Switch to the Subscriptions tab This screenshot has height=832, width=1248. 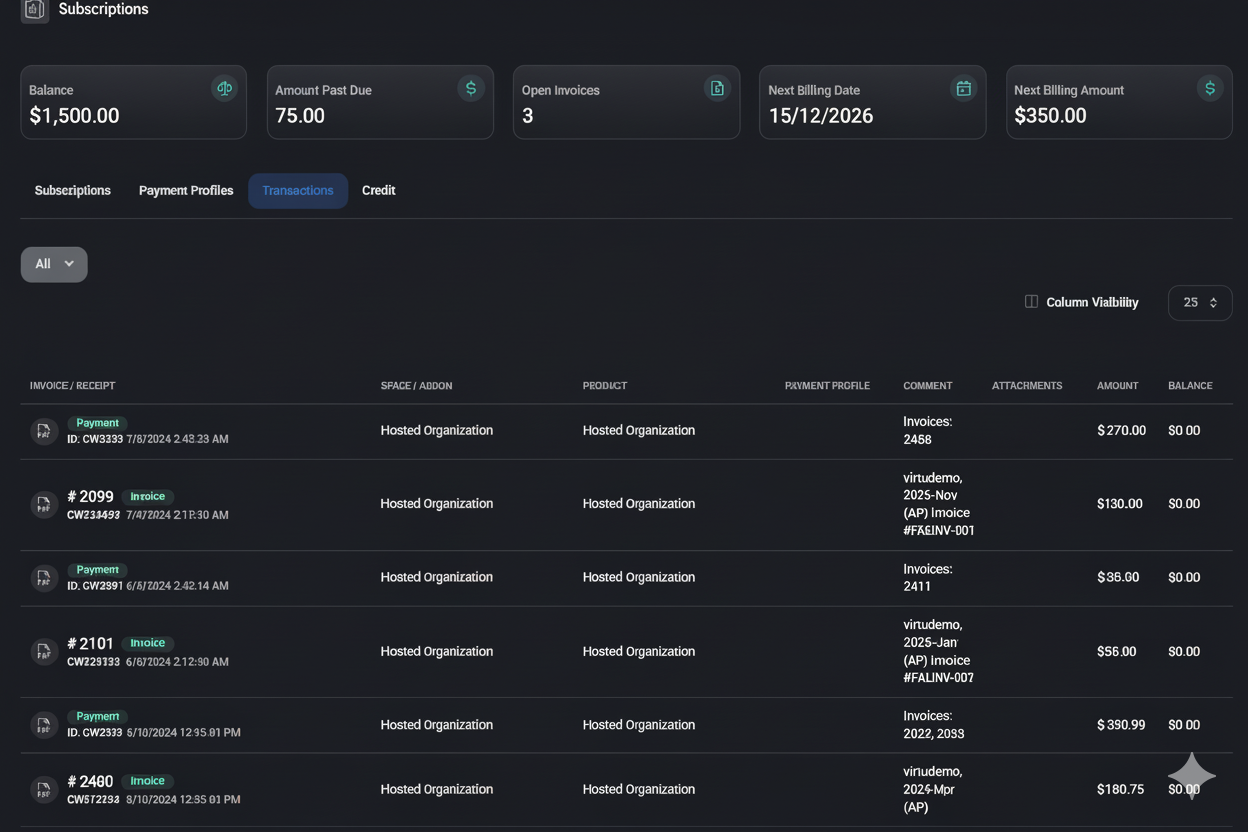click(72, 191)
